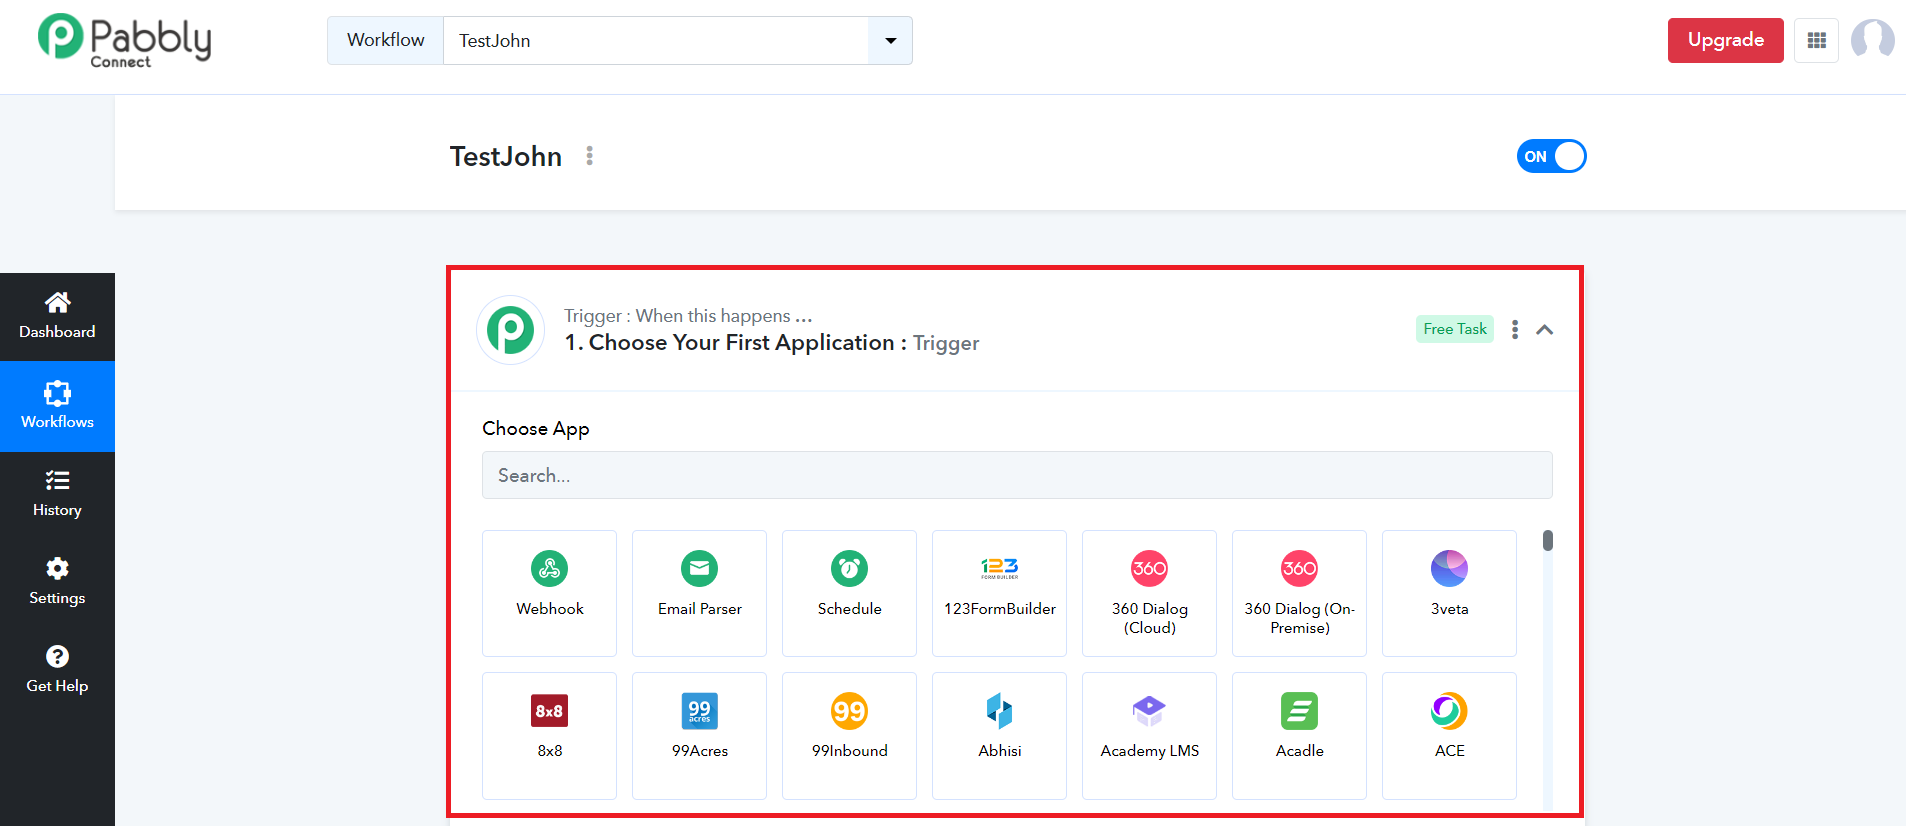Screen dimensions: 1906x826
Task: Select 123FormBuilder app
Action: (x=999, y=593)
